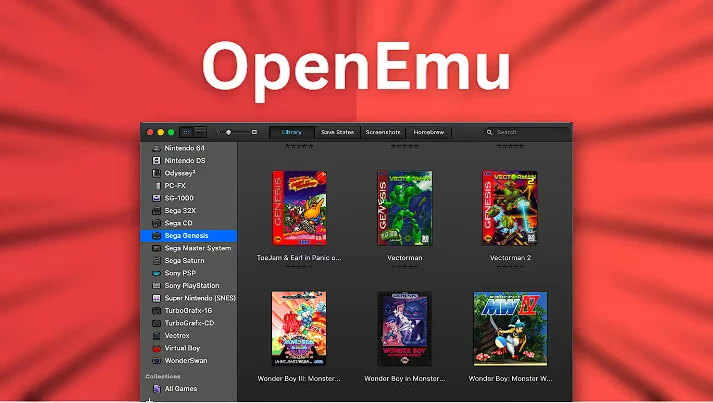Select Sega CD label in sidebar
The height and width of the screenshot is (403, 713).
coord(178,223)
